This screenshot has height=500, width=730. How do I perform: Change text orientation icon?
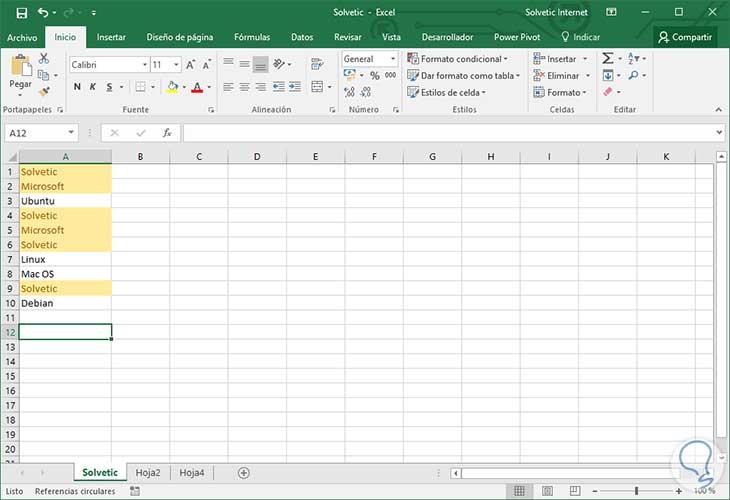(279, 64)
